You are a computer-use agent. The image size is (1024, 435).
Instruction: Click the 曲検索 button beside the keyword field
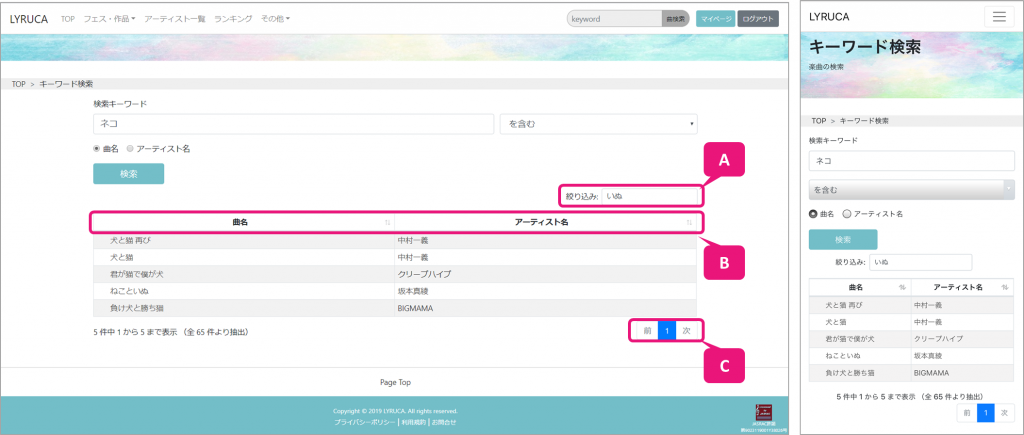676,19
